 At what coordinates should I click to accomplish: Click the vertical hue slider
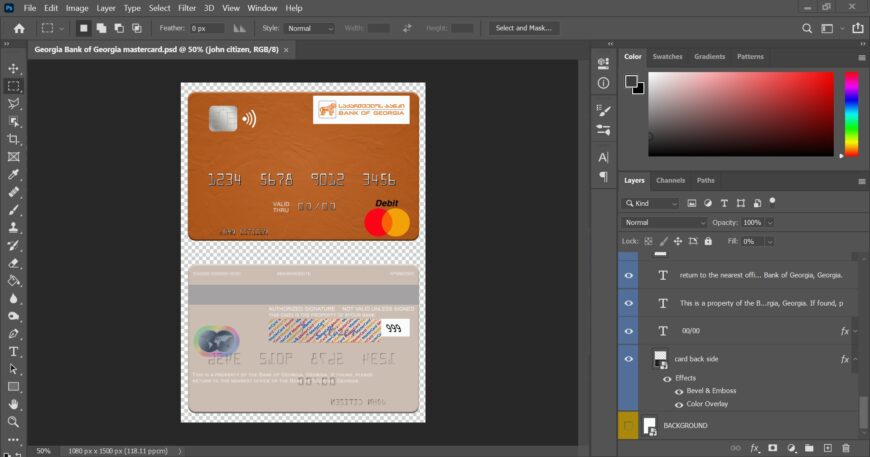click(851, 114)
